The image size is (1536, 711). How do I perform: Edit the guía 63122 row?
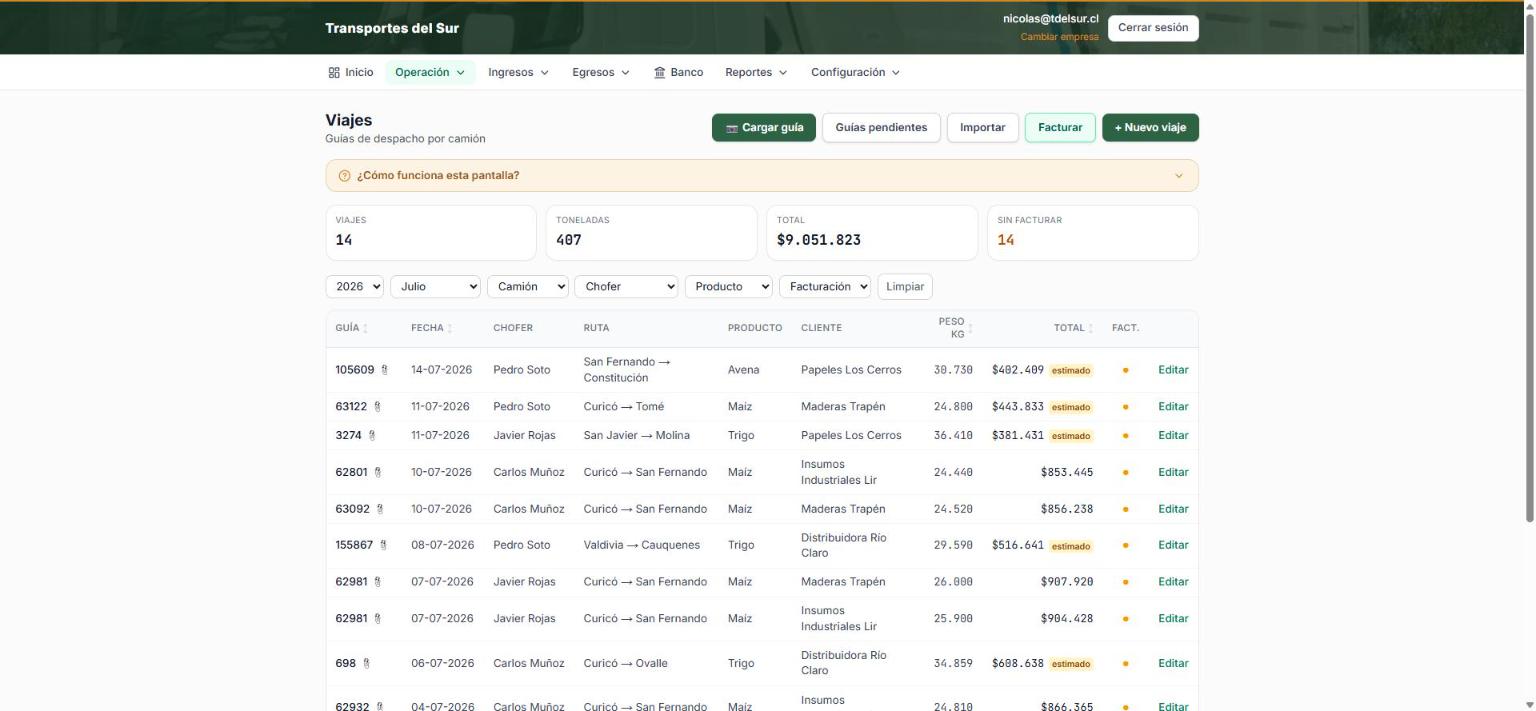point(1173,407)
